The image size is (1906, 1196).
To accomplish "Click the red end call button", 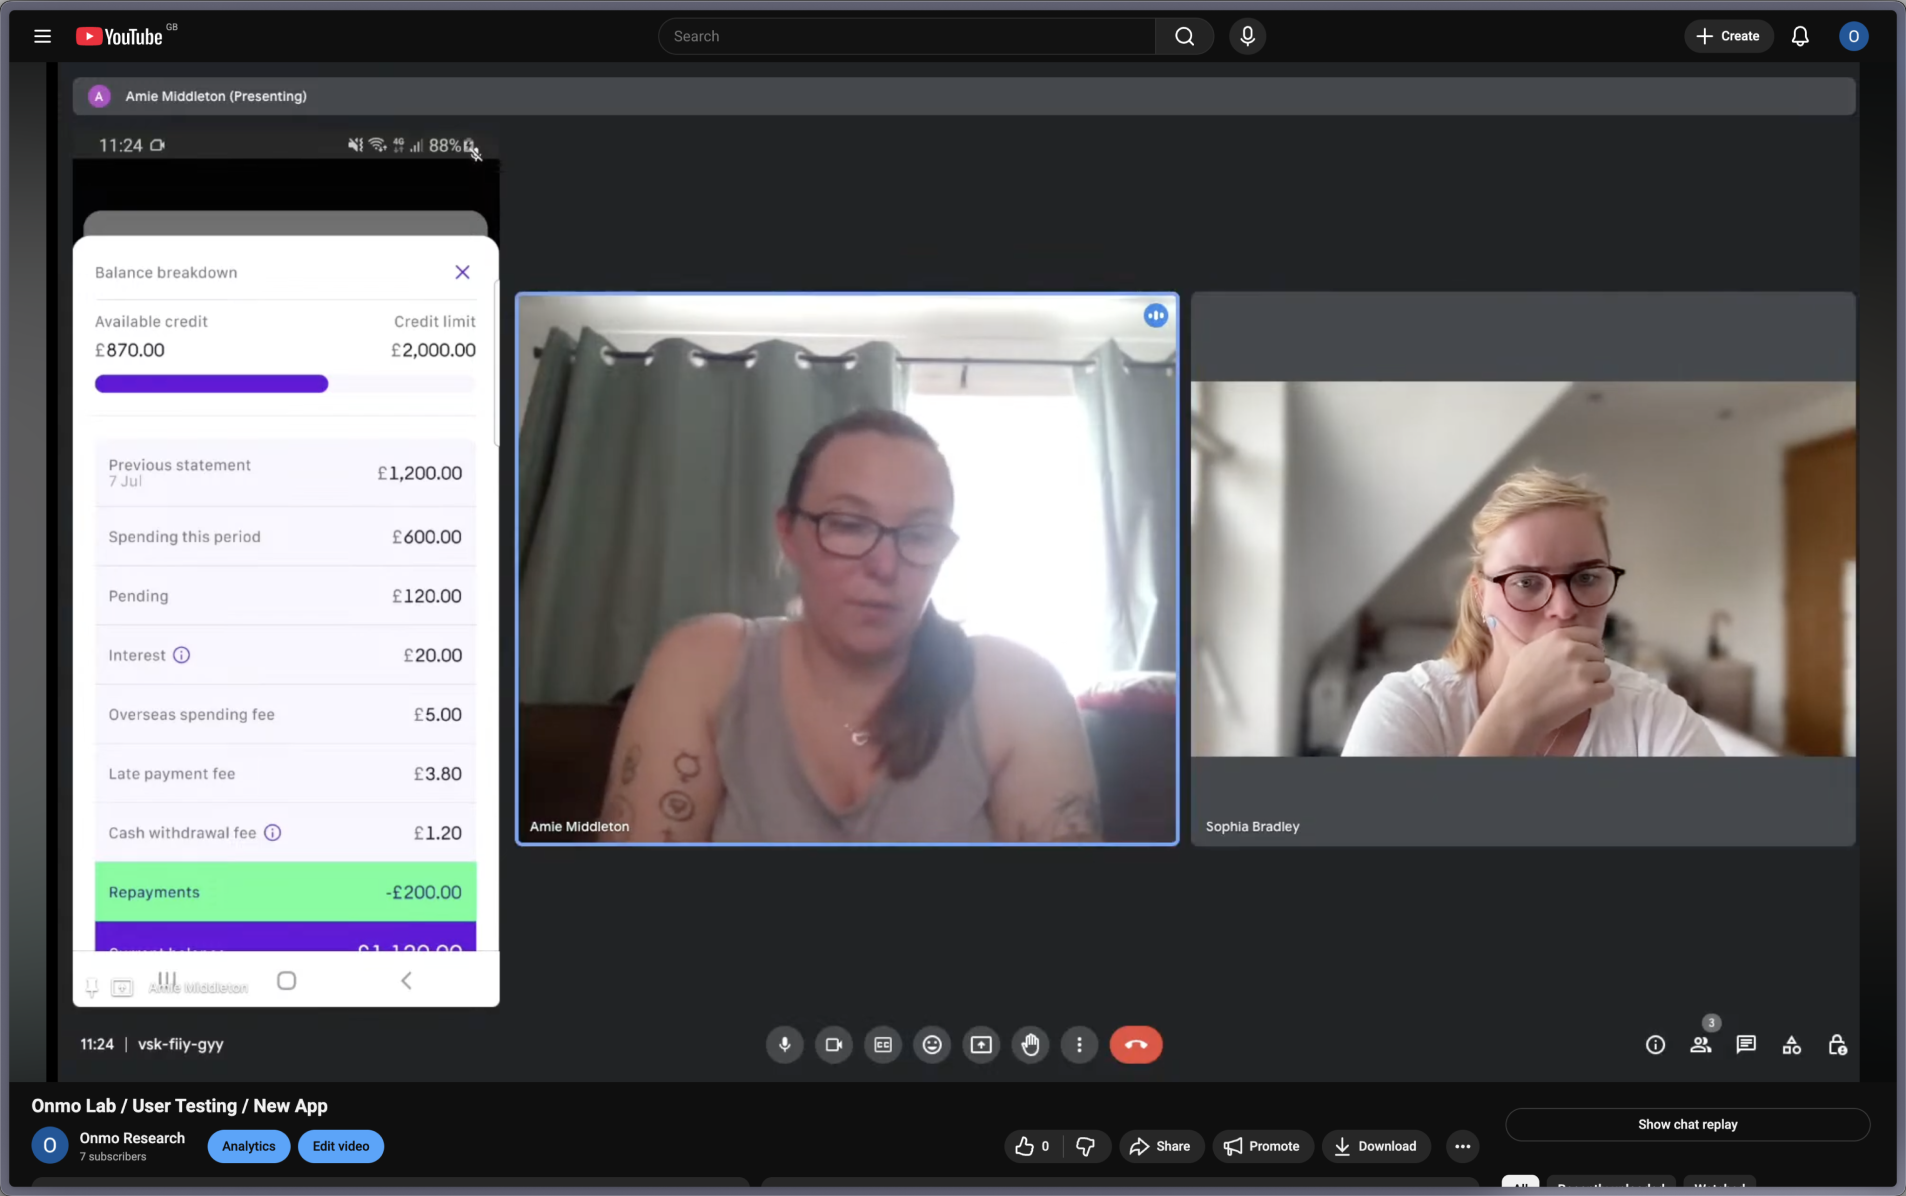I will tap(1135, 1045).
